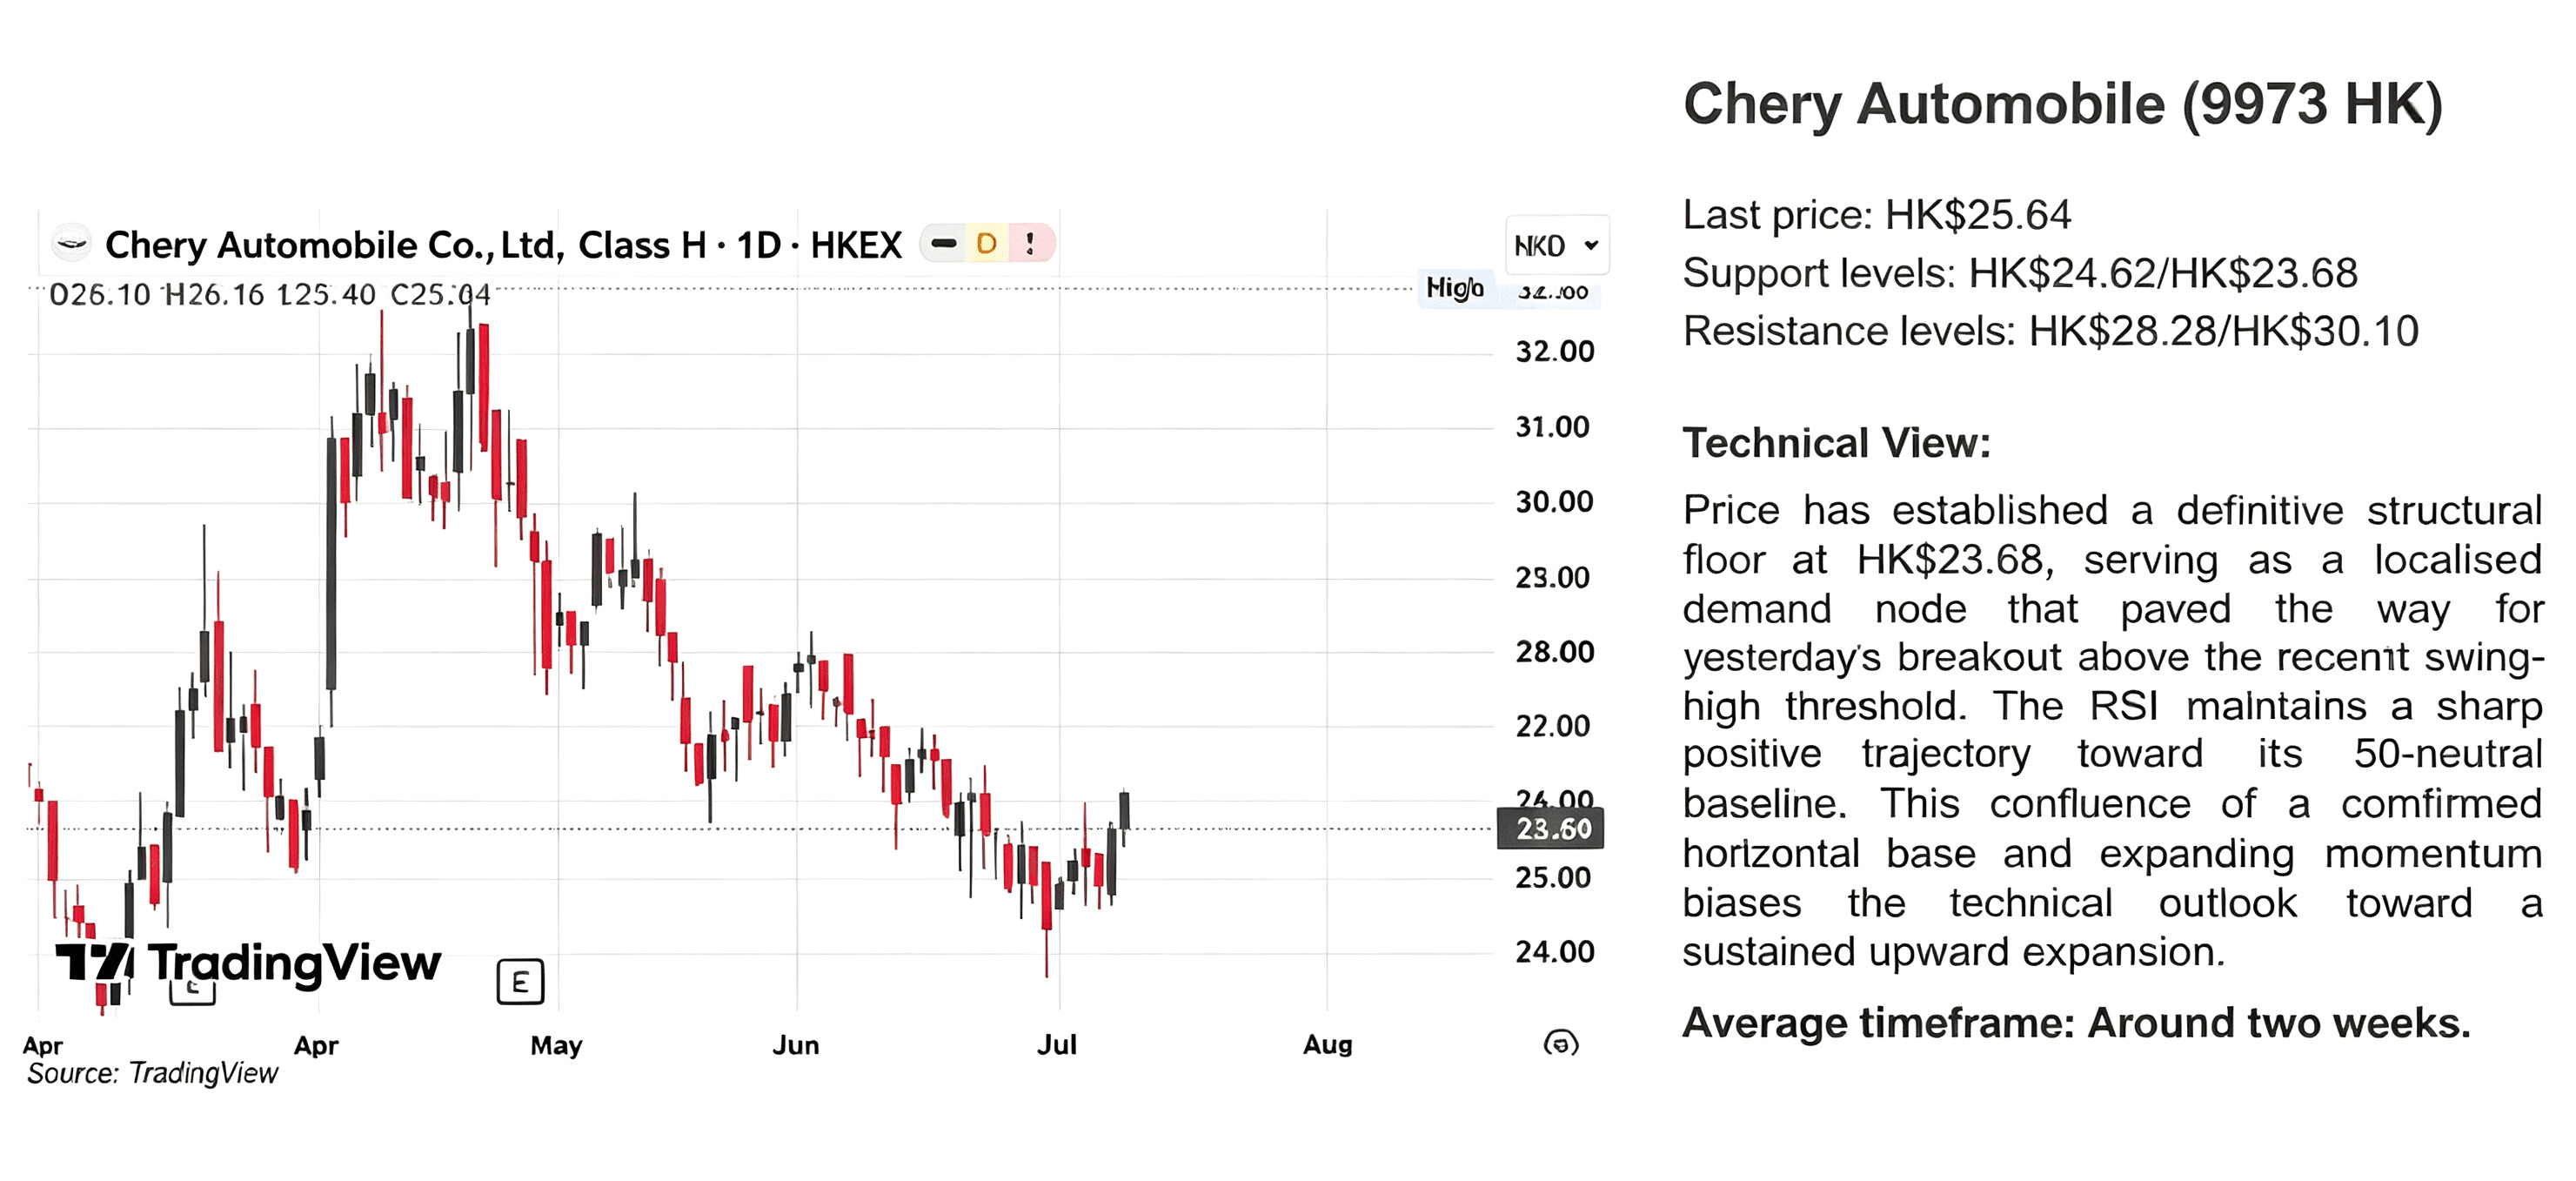Click the May label on time axis
Viewport: 2576px width, 1181px height.
pos(556,1045)
